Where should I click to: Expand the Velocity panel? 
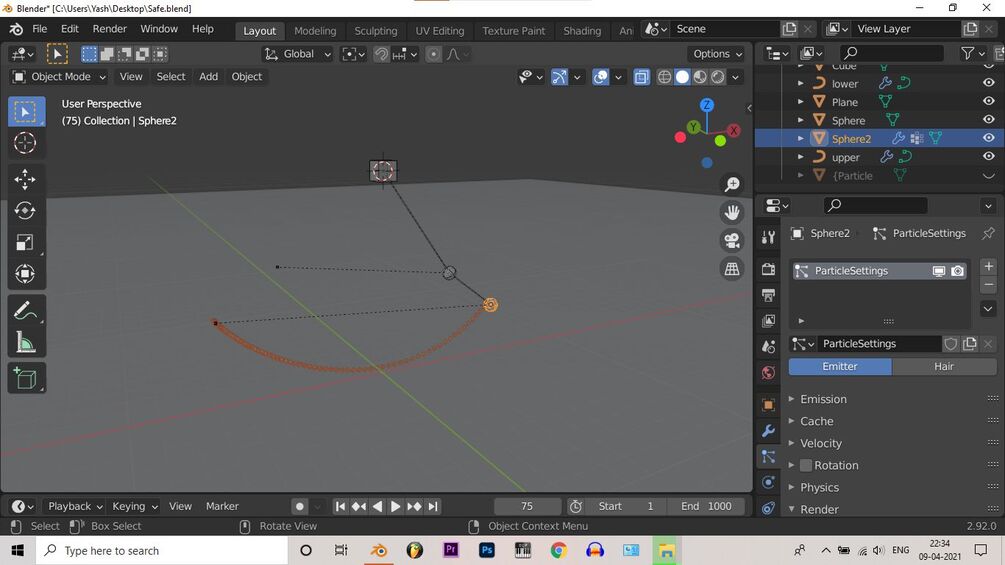[x=820, y=443]
